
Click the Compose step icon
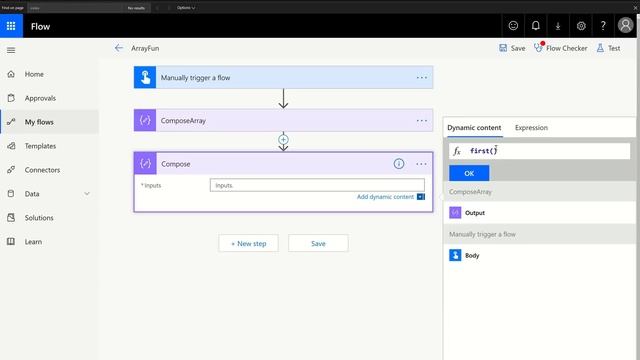click(x=145, y=164)
